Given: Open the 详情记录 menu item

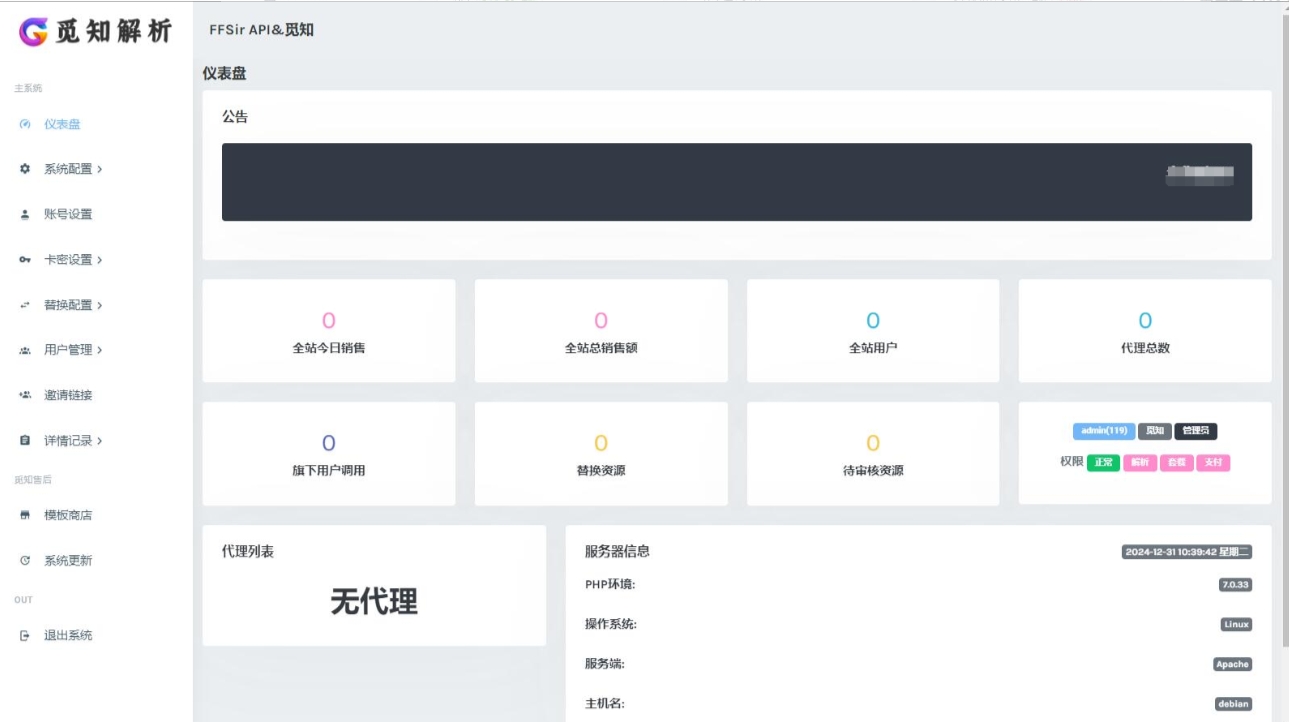Looking at the screenshot, I should click(x=72, y=441).
